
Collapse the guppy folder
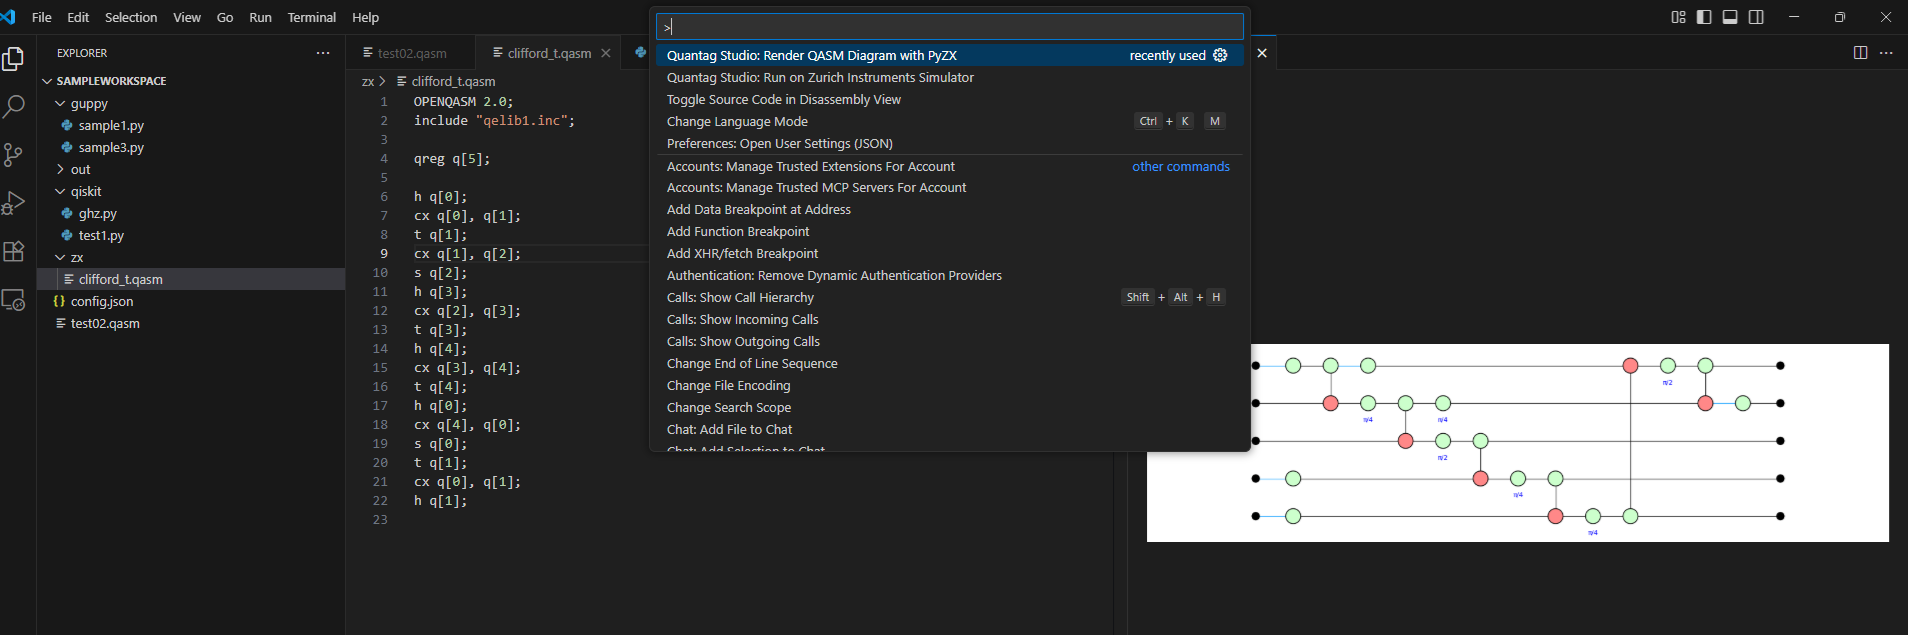click(x=88, y=104)
